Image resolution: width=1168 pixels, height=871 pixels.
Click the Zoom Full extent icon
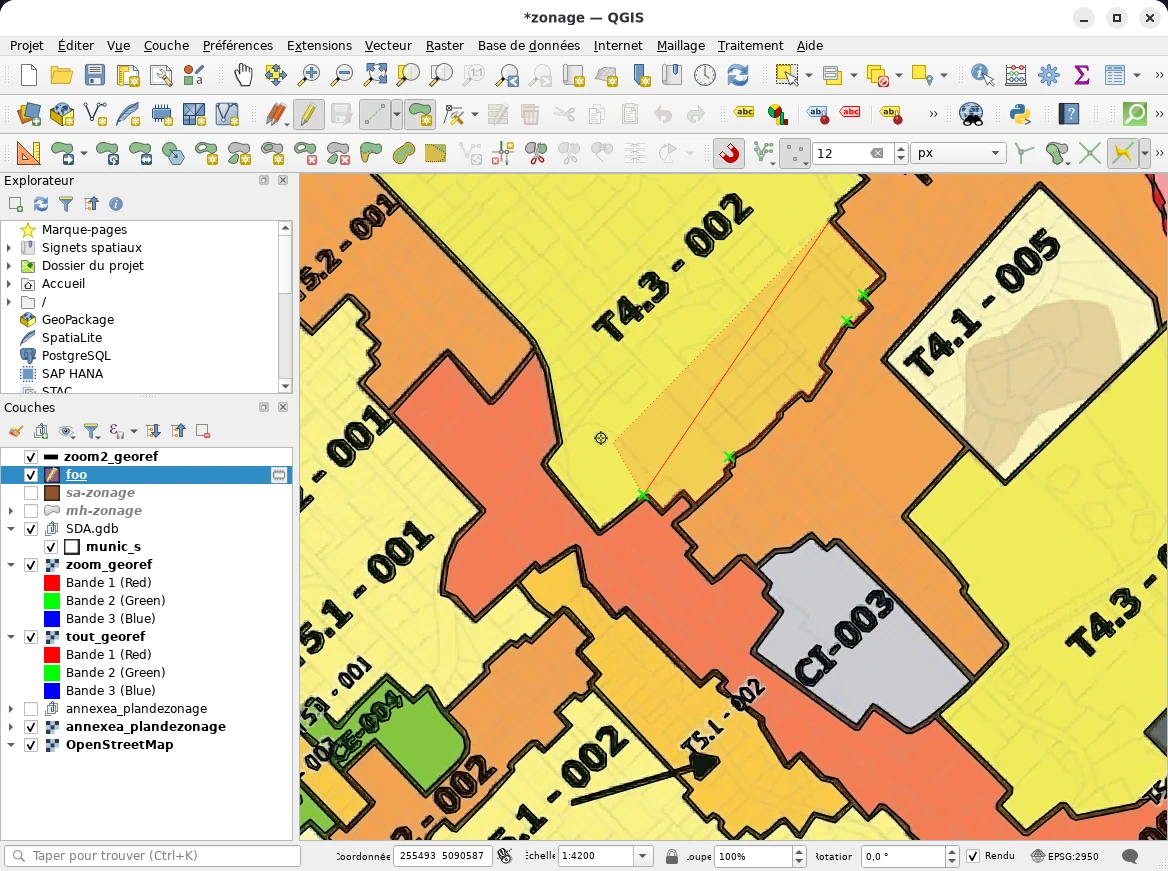tap(375, 75)
